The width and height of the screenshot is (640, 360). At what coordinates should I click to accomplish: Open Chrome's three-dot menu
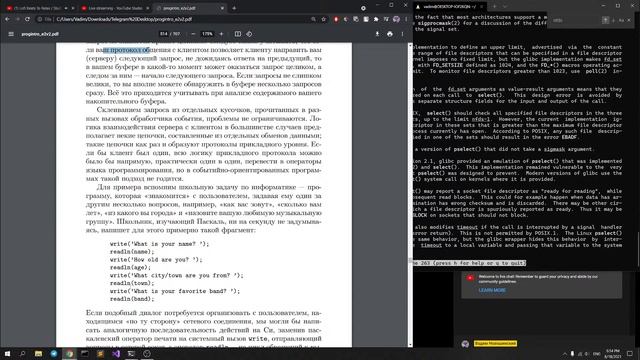(x=406, y=19)
